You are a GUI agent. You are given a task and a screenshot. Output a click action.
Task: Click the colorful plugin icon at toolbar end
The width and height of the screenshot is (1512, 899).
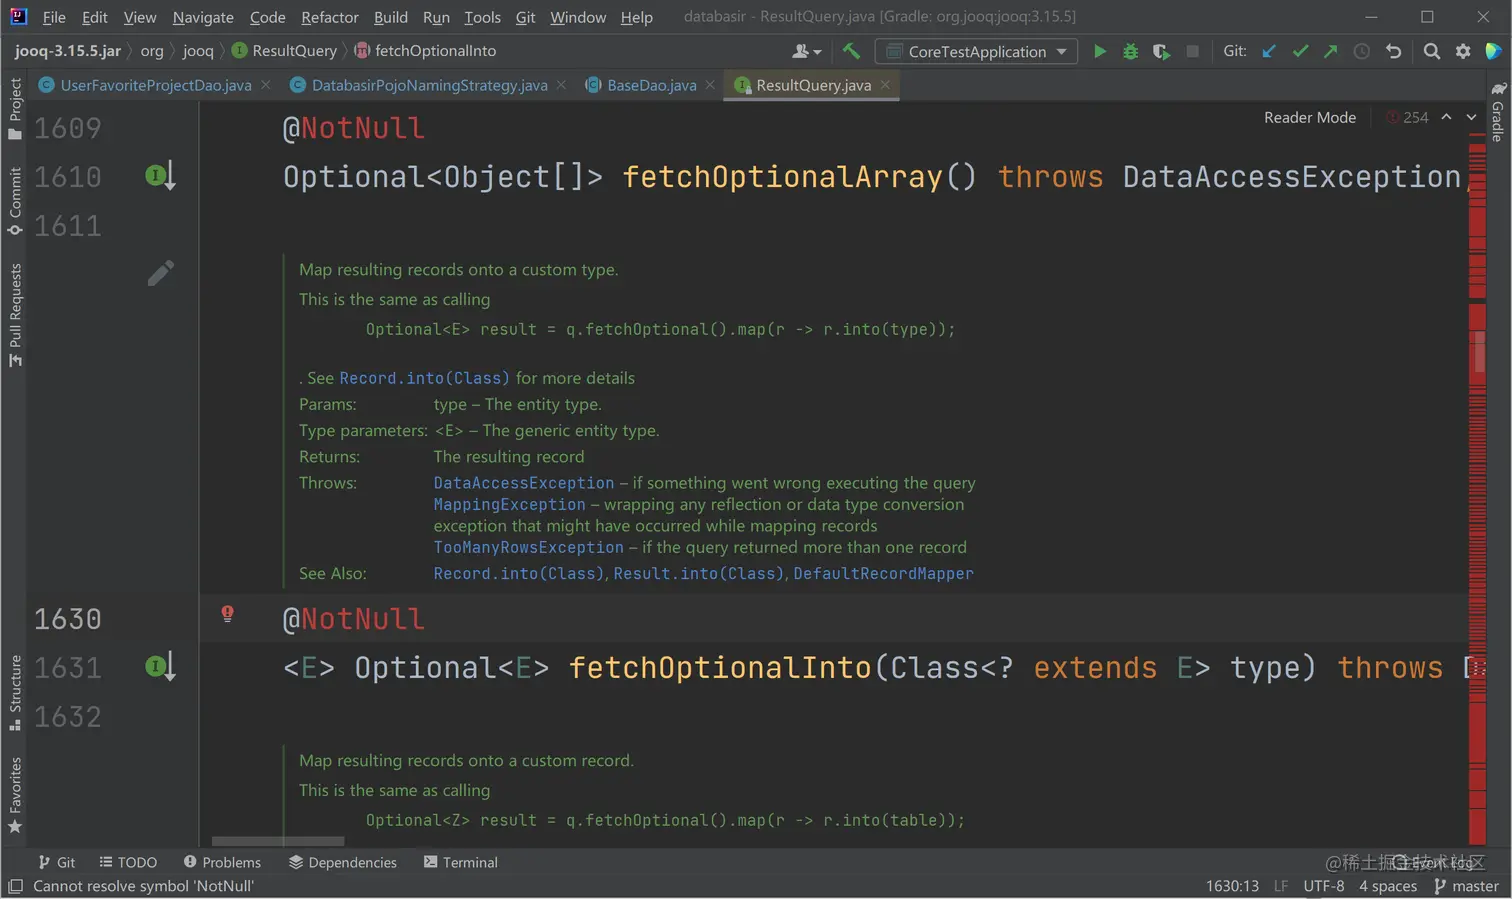click(1493, 51)
